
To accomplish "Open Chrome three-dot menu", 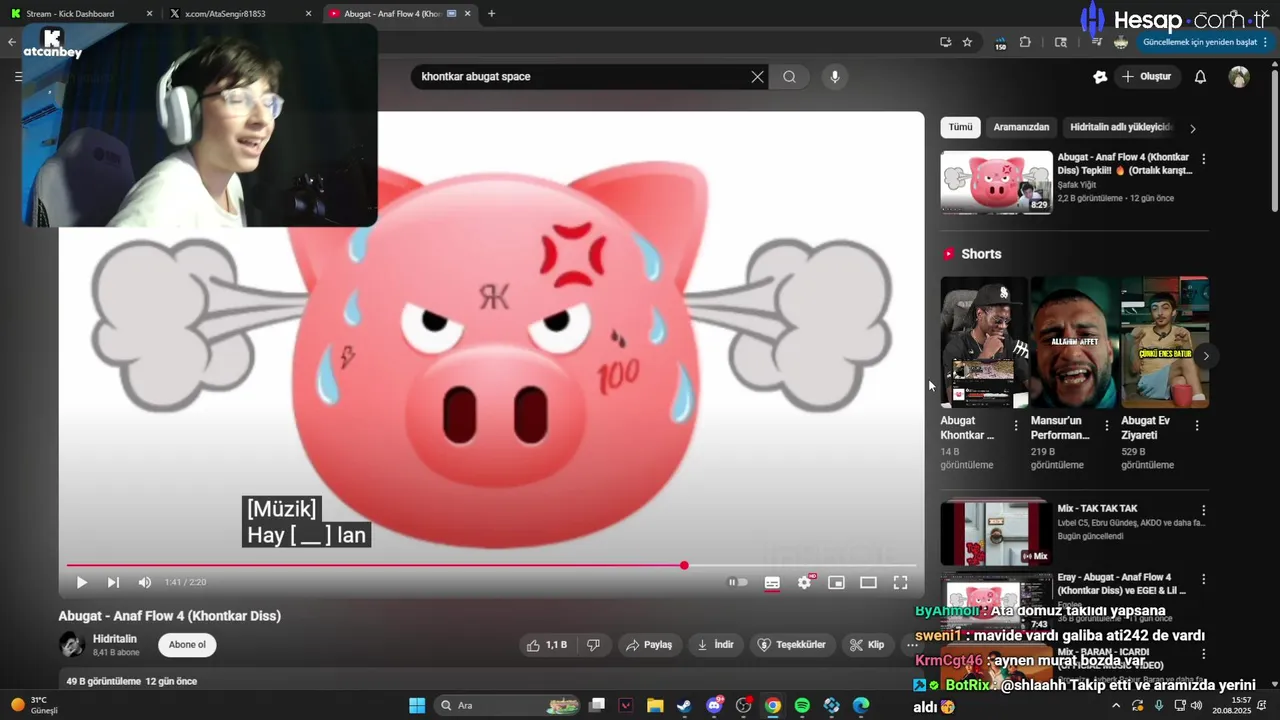I will pyautogui.click(x=1265, y=42).
